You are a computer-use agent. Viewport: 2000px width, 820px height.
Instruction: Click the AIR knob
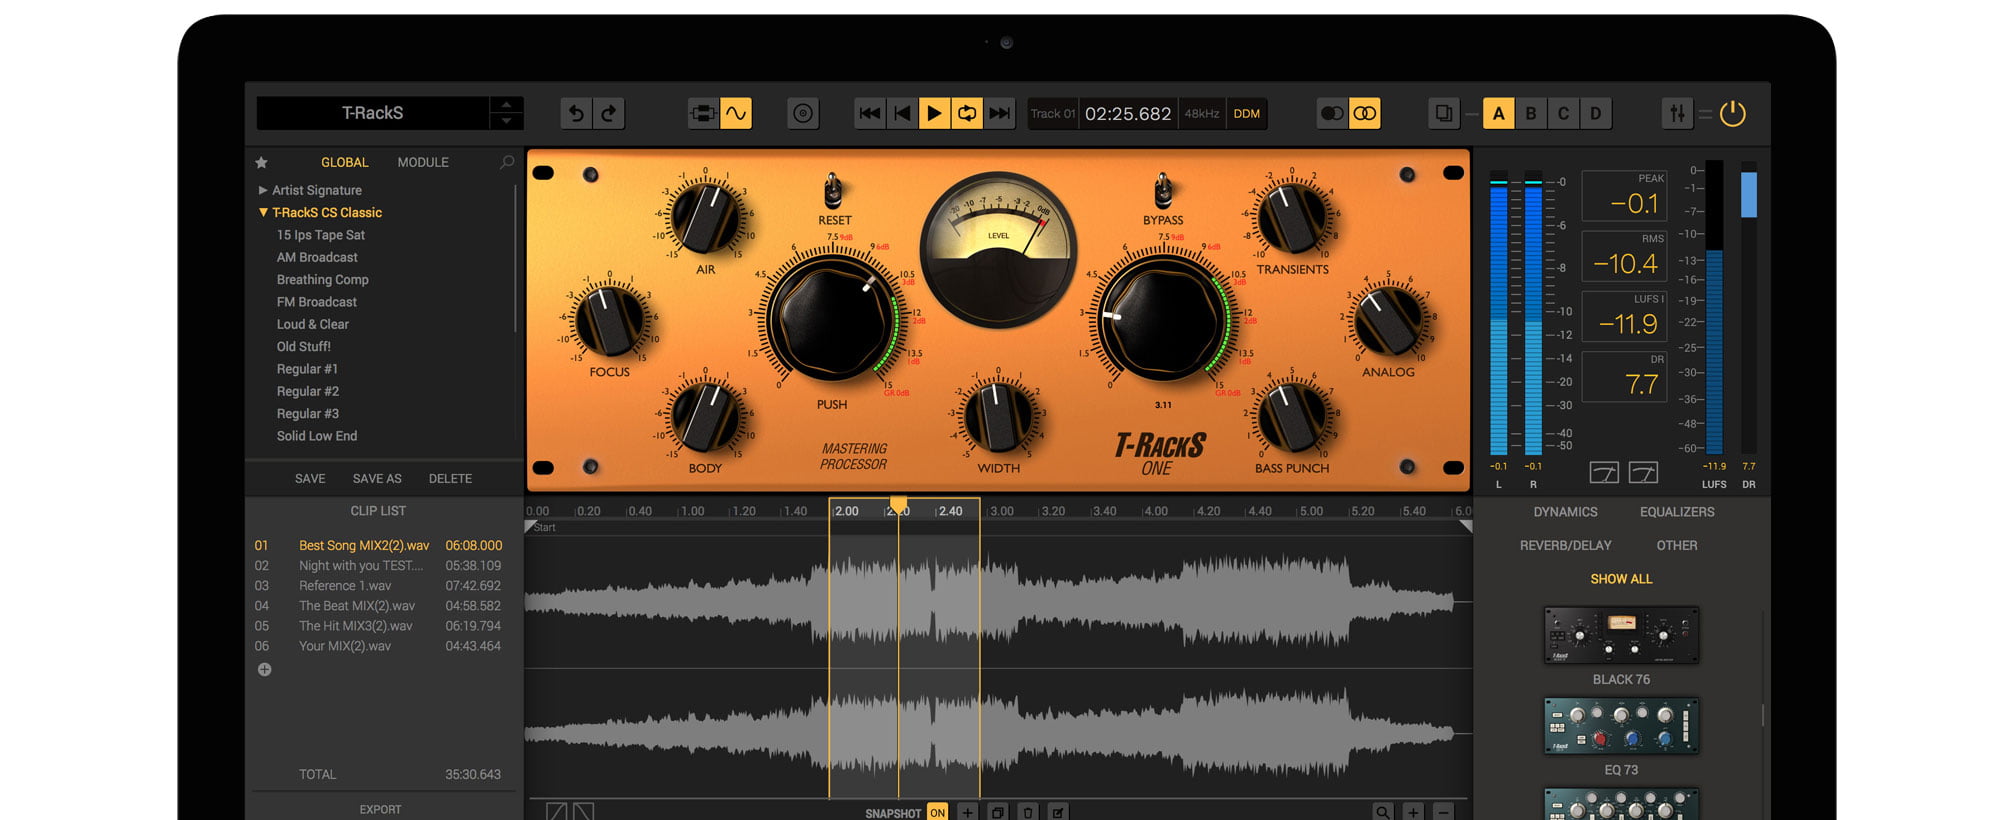pyautogui.click(x=705, y=217)
